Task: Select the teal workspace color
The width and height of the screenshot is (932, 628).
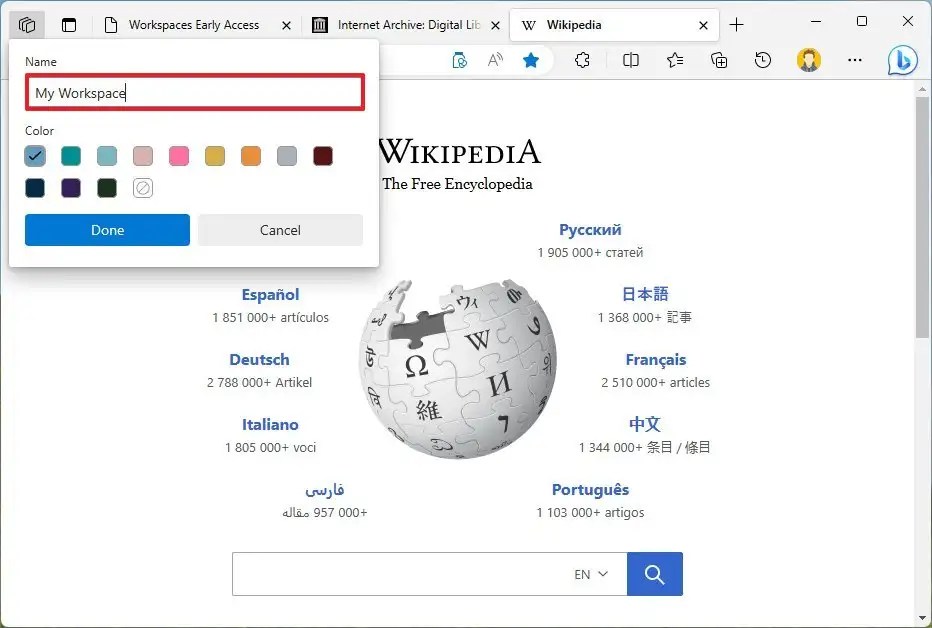Action: tap(71, 156)
